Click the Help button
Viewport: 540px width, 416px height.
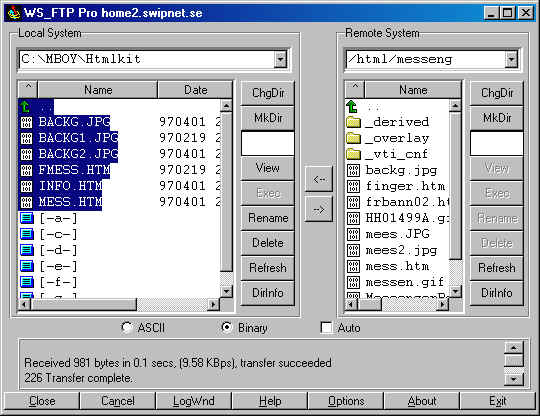[270, 401]
